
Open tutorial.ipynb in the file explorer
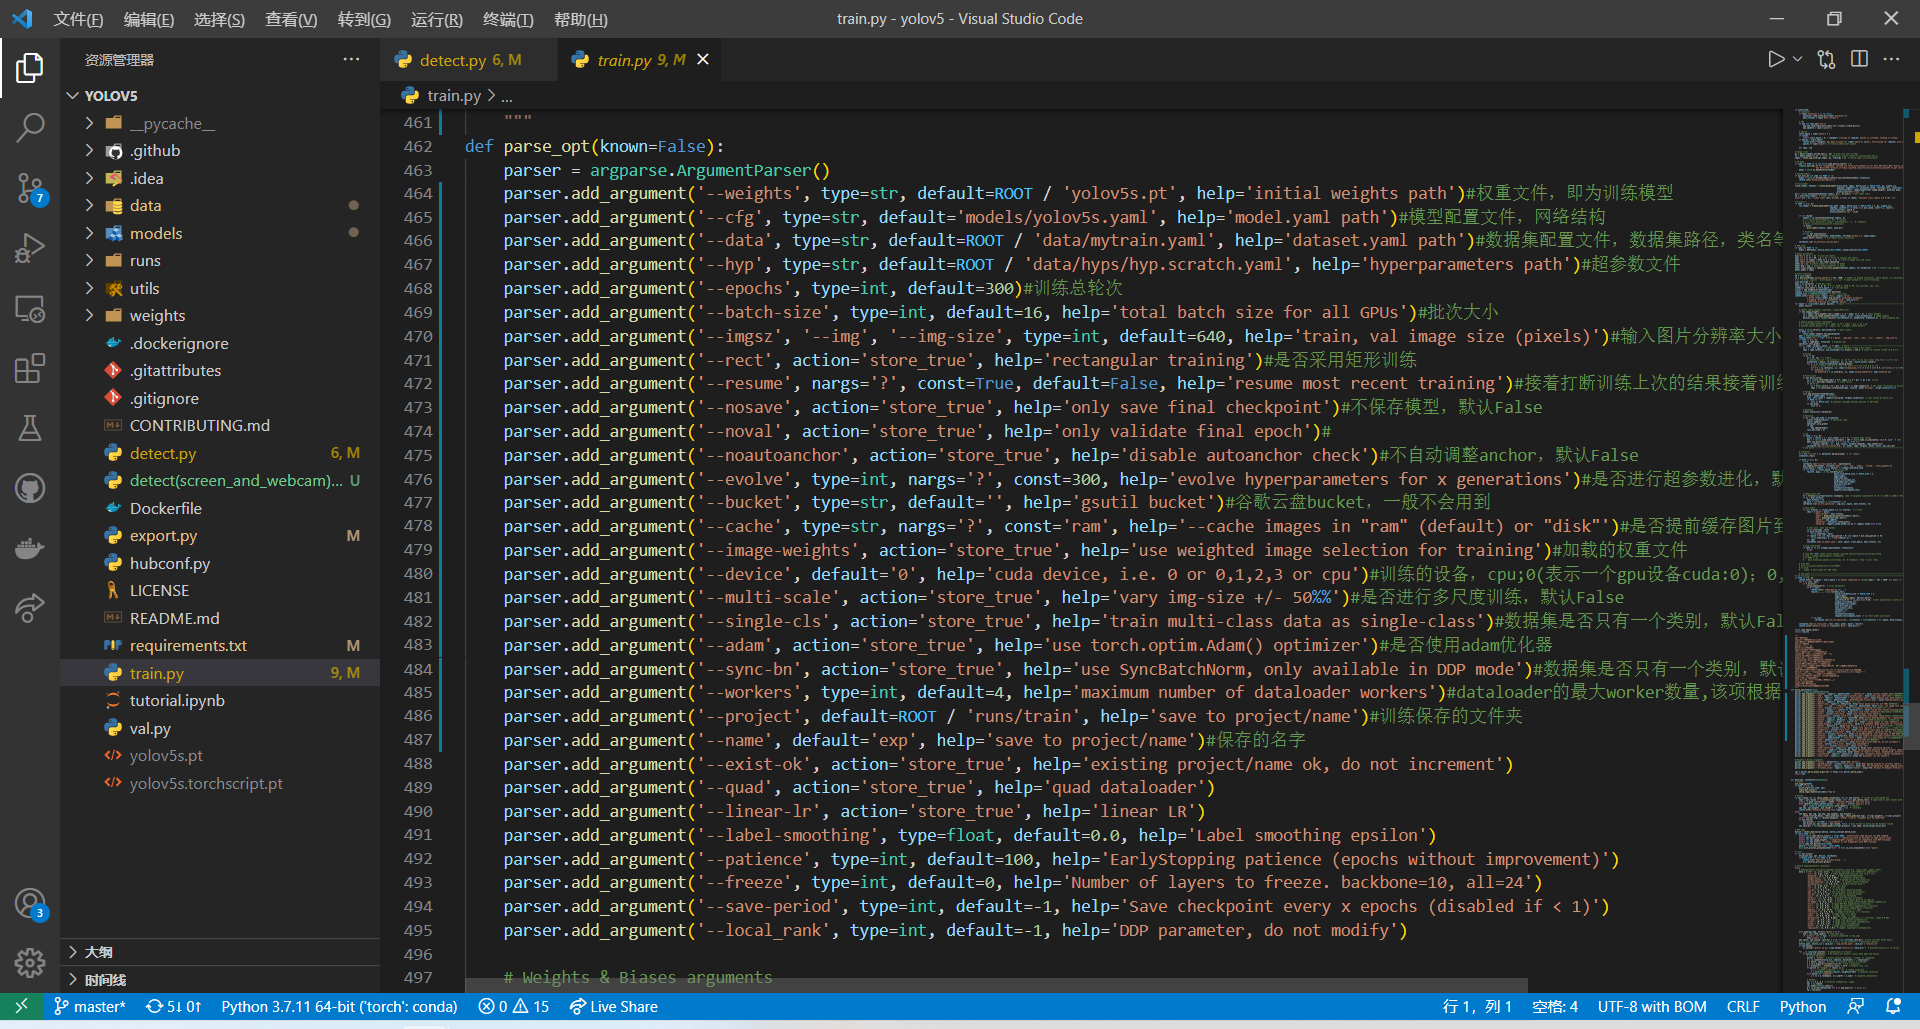click(x=220, y=701)
